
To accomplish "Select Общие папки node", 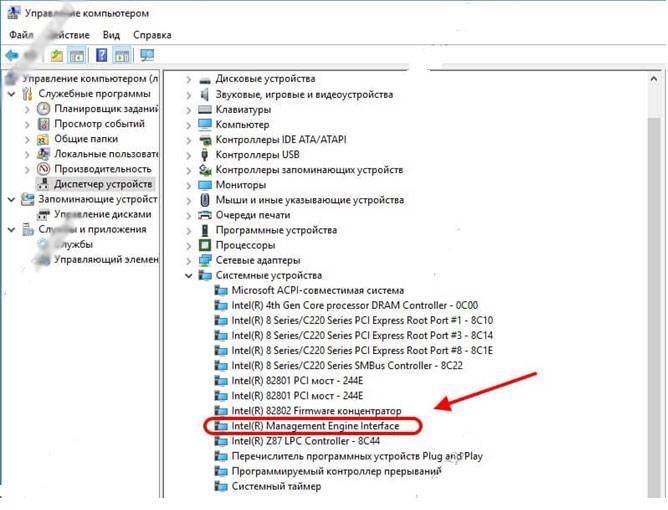I will coord(86,139).
